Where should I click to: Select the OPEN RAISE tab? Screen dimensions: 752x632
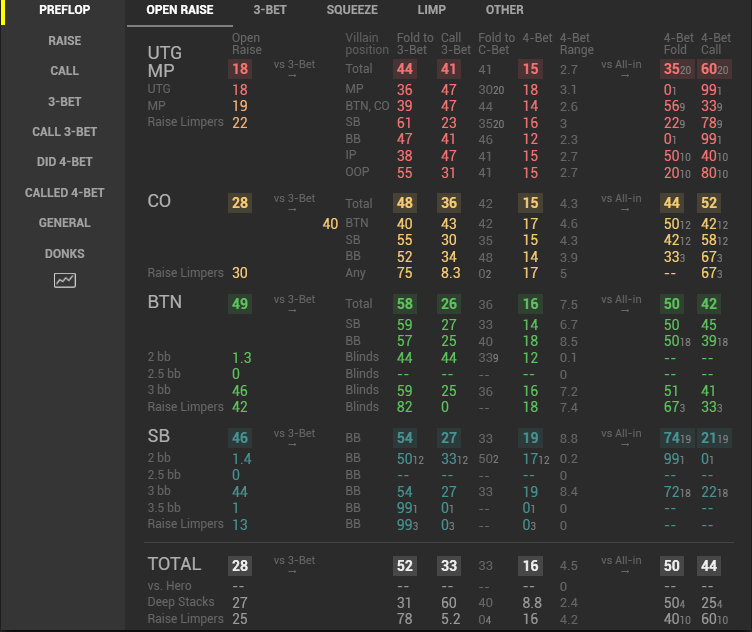(x=180, y=10)
